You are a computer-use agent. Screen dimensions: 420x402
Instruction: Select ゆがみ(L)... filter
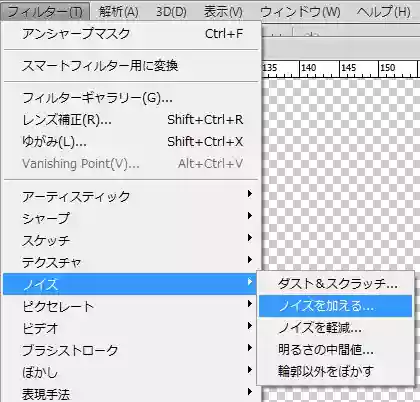(x=131, y=142)
